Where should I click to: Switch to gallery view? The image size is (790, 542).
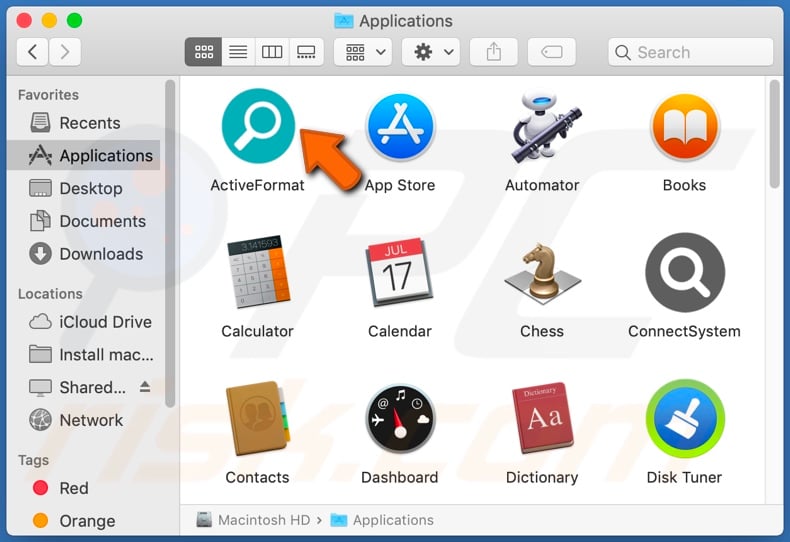tap(306, 52)
